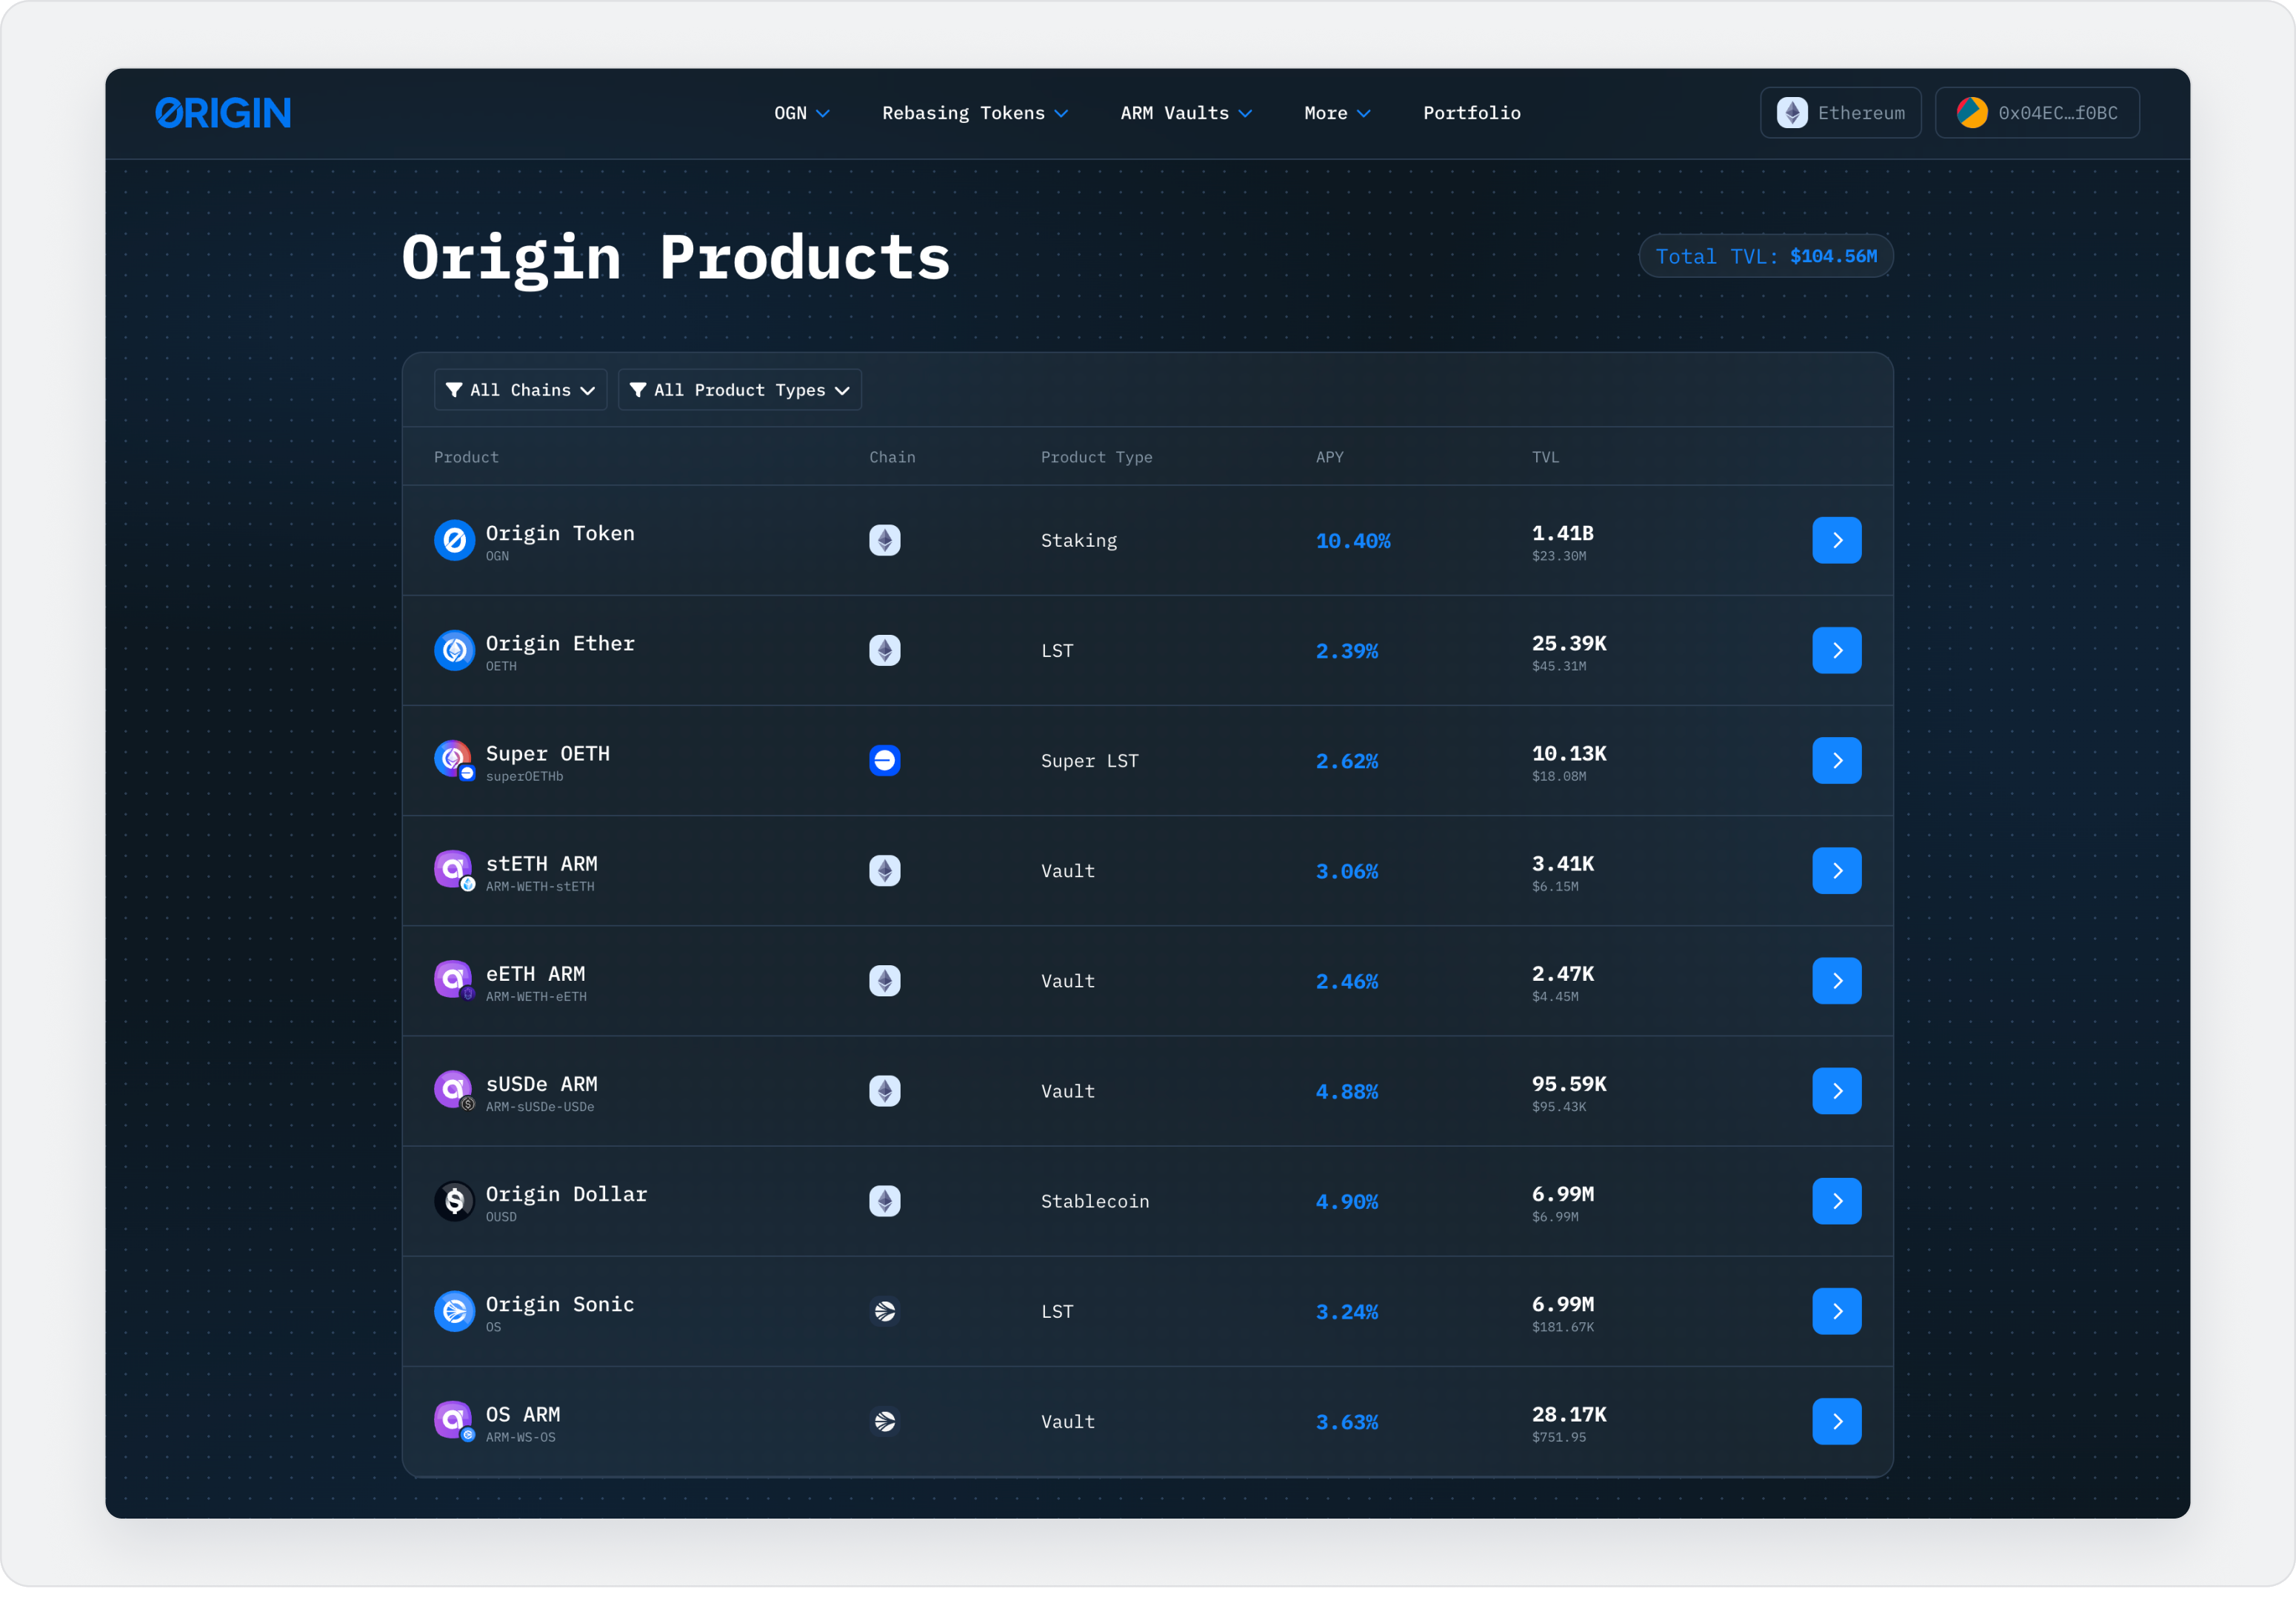The height and width of the screenshot is (1606, 2296).
Task: Click the Chain column header
Action: [892, 457]
